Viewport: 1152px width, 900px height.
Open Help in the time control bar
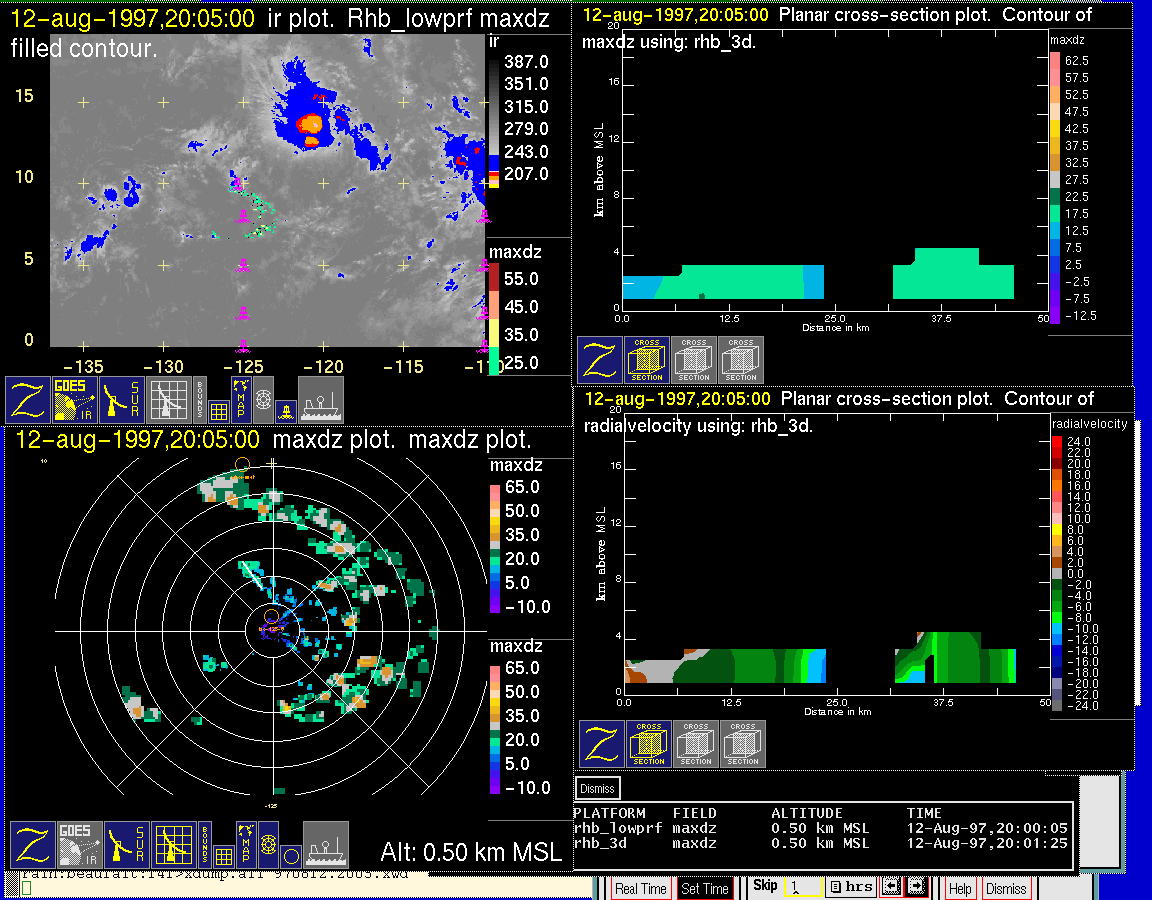(x=960, y=888)
